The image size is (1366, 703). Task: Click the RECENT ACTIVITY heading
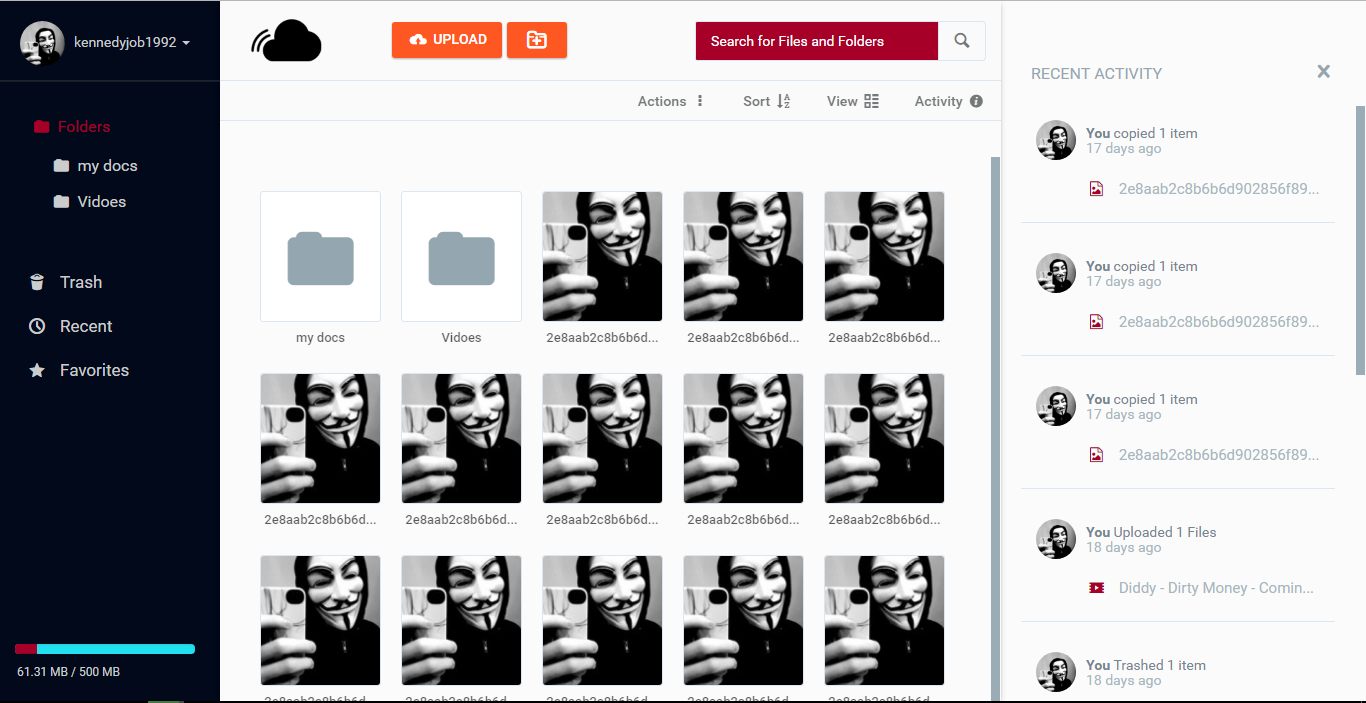(x=1096, y=74)
